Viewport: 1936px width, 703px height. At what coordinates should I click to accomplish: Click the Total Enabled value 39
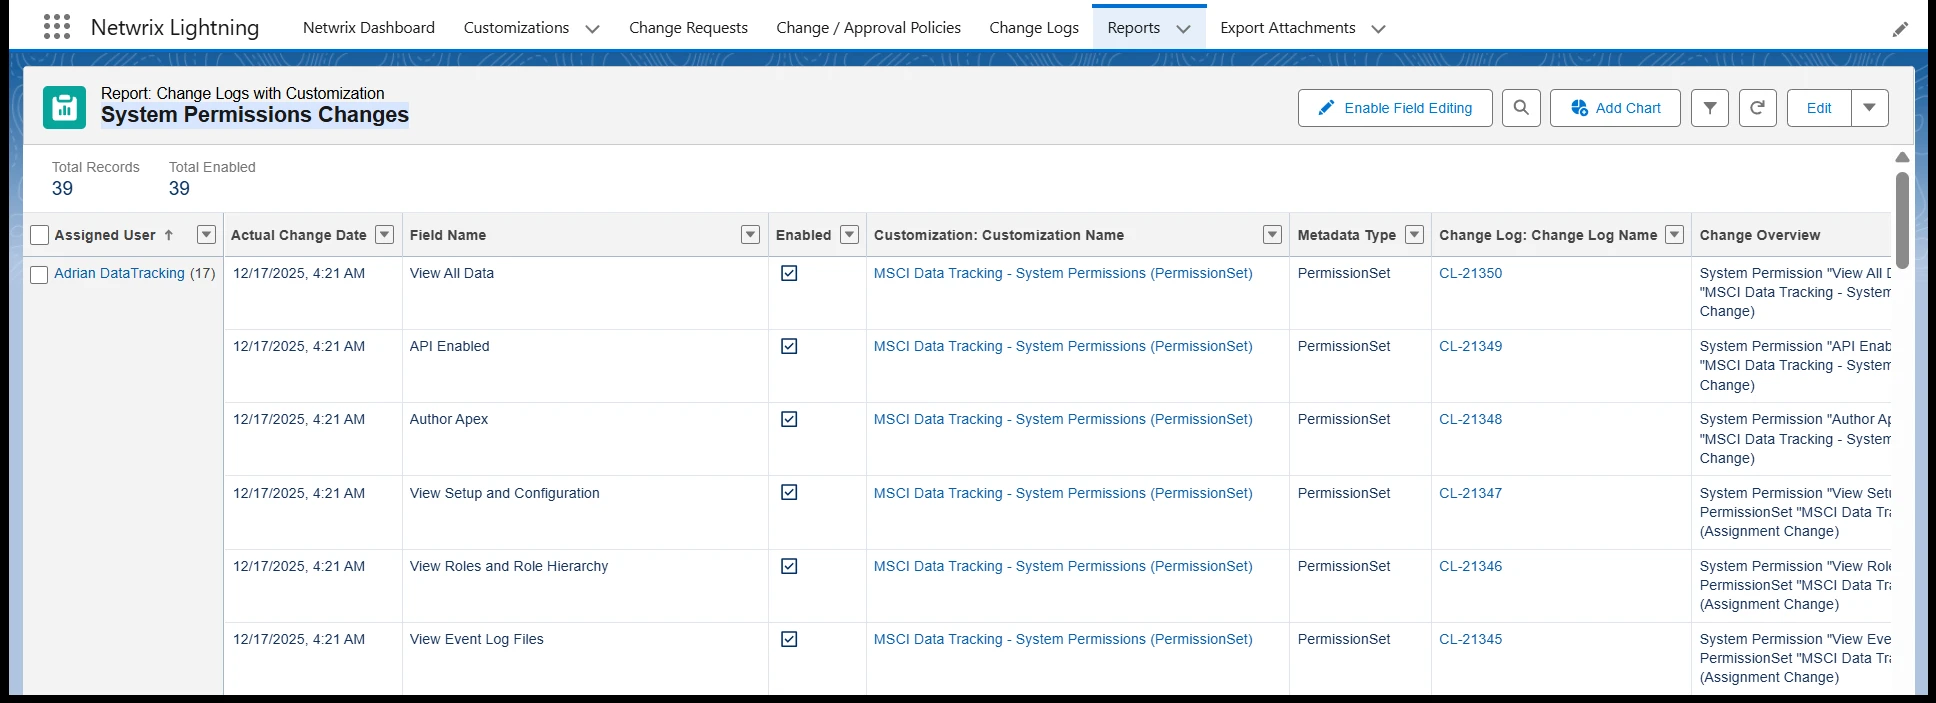(179, 188)
